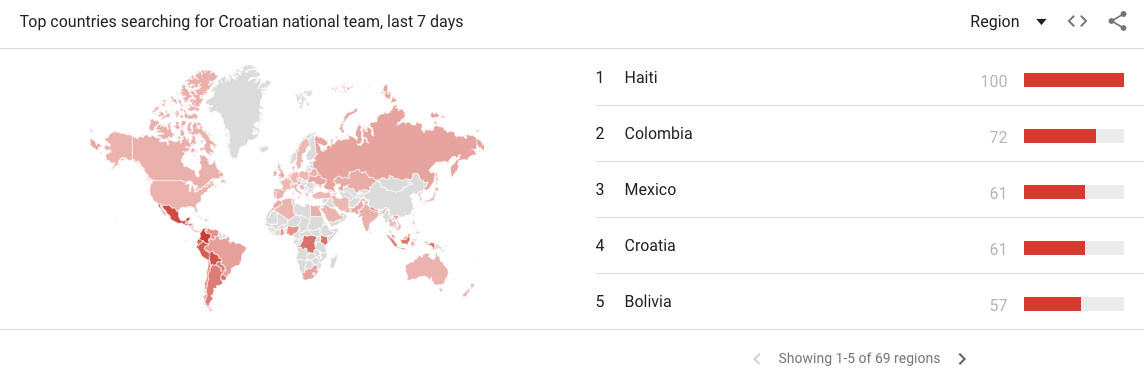Click the previous page arrow
Screen dimensions: 1144x384
tap(757, 358)
